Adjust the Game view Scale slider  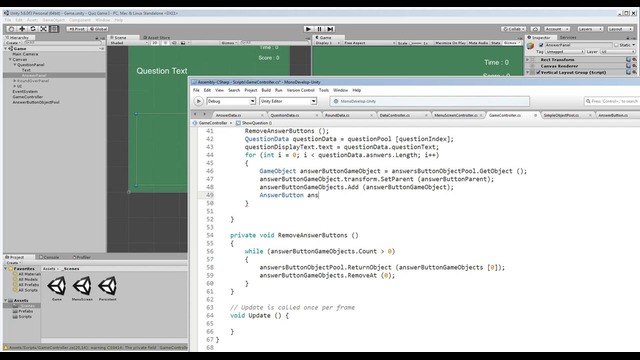click(416, 43)
